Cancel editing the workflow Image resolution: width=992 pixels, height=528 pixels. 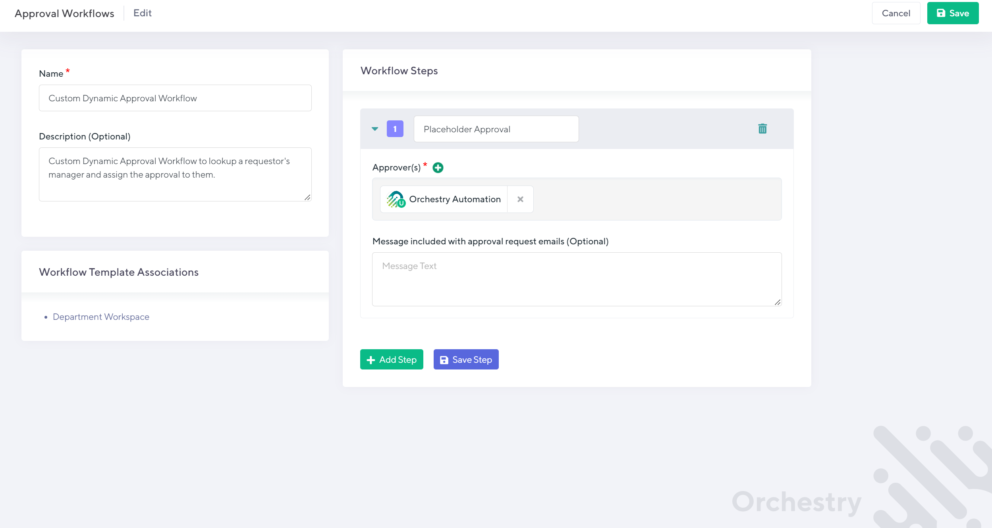pyautogui.click(x=896, y=13)
